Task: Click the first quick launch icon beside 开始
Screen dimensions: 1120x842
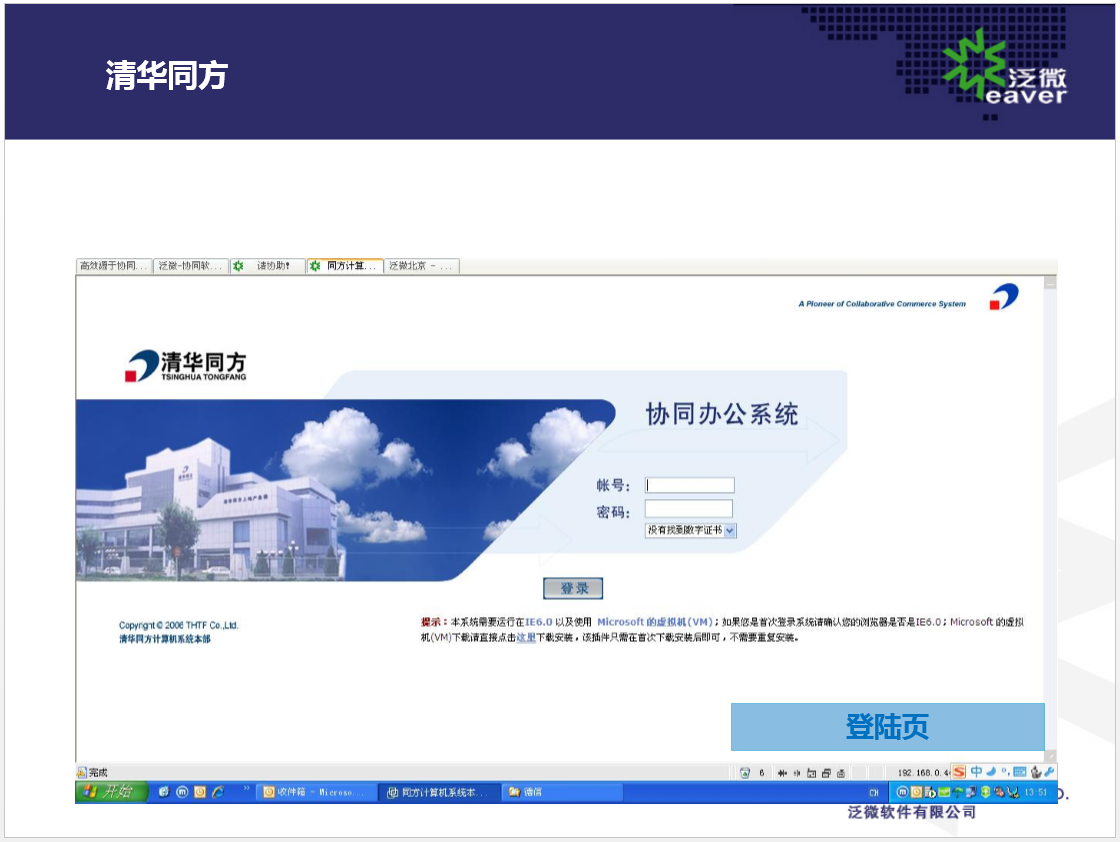Action: (164, 792)
